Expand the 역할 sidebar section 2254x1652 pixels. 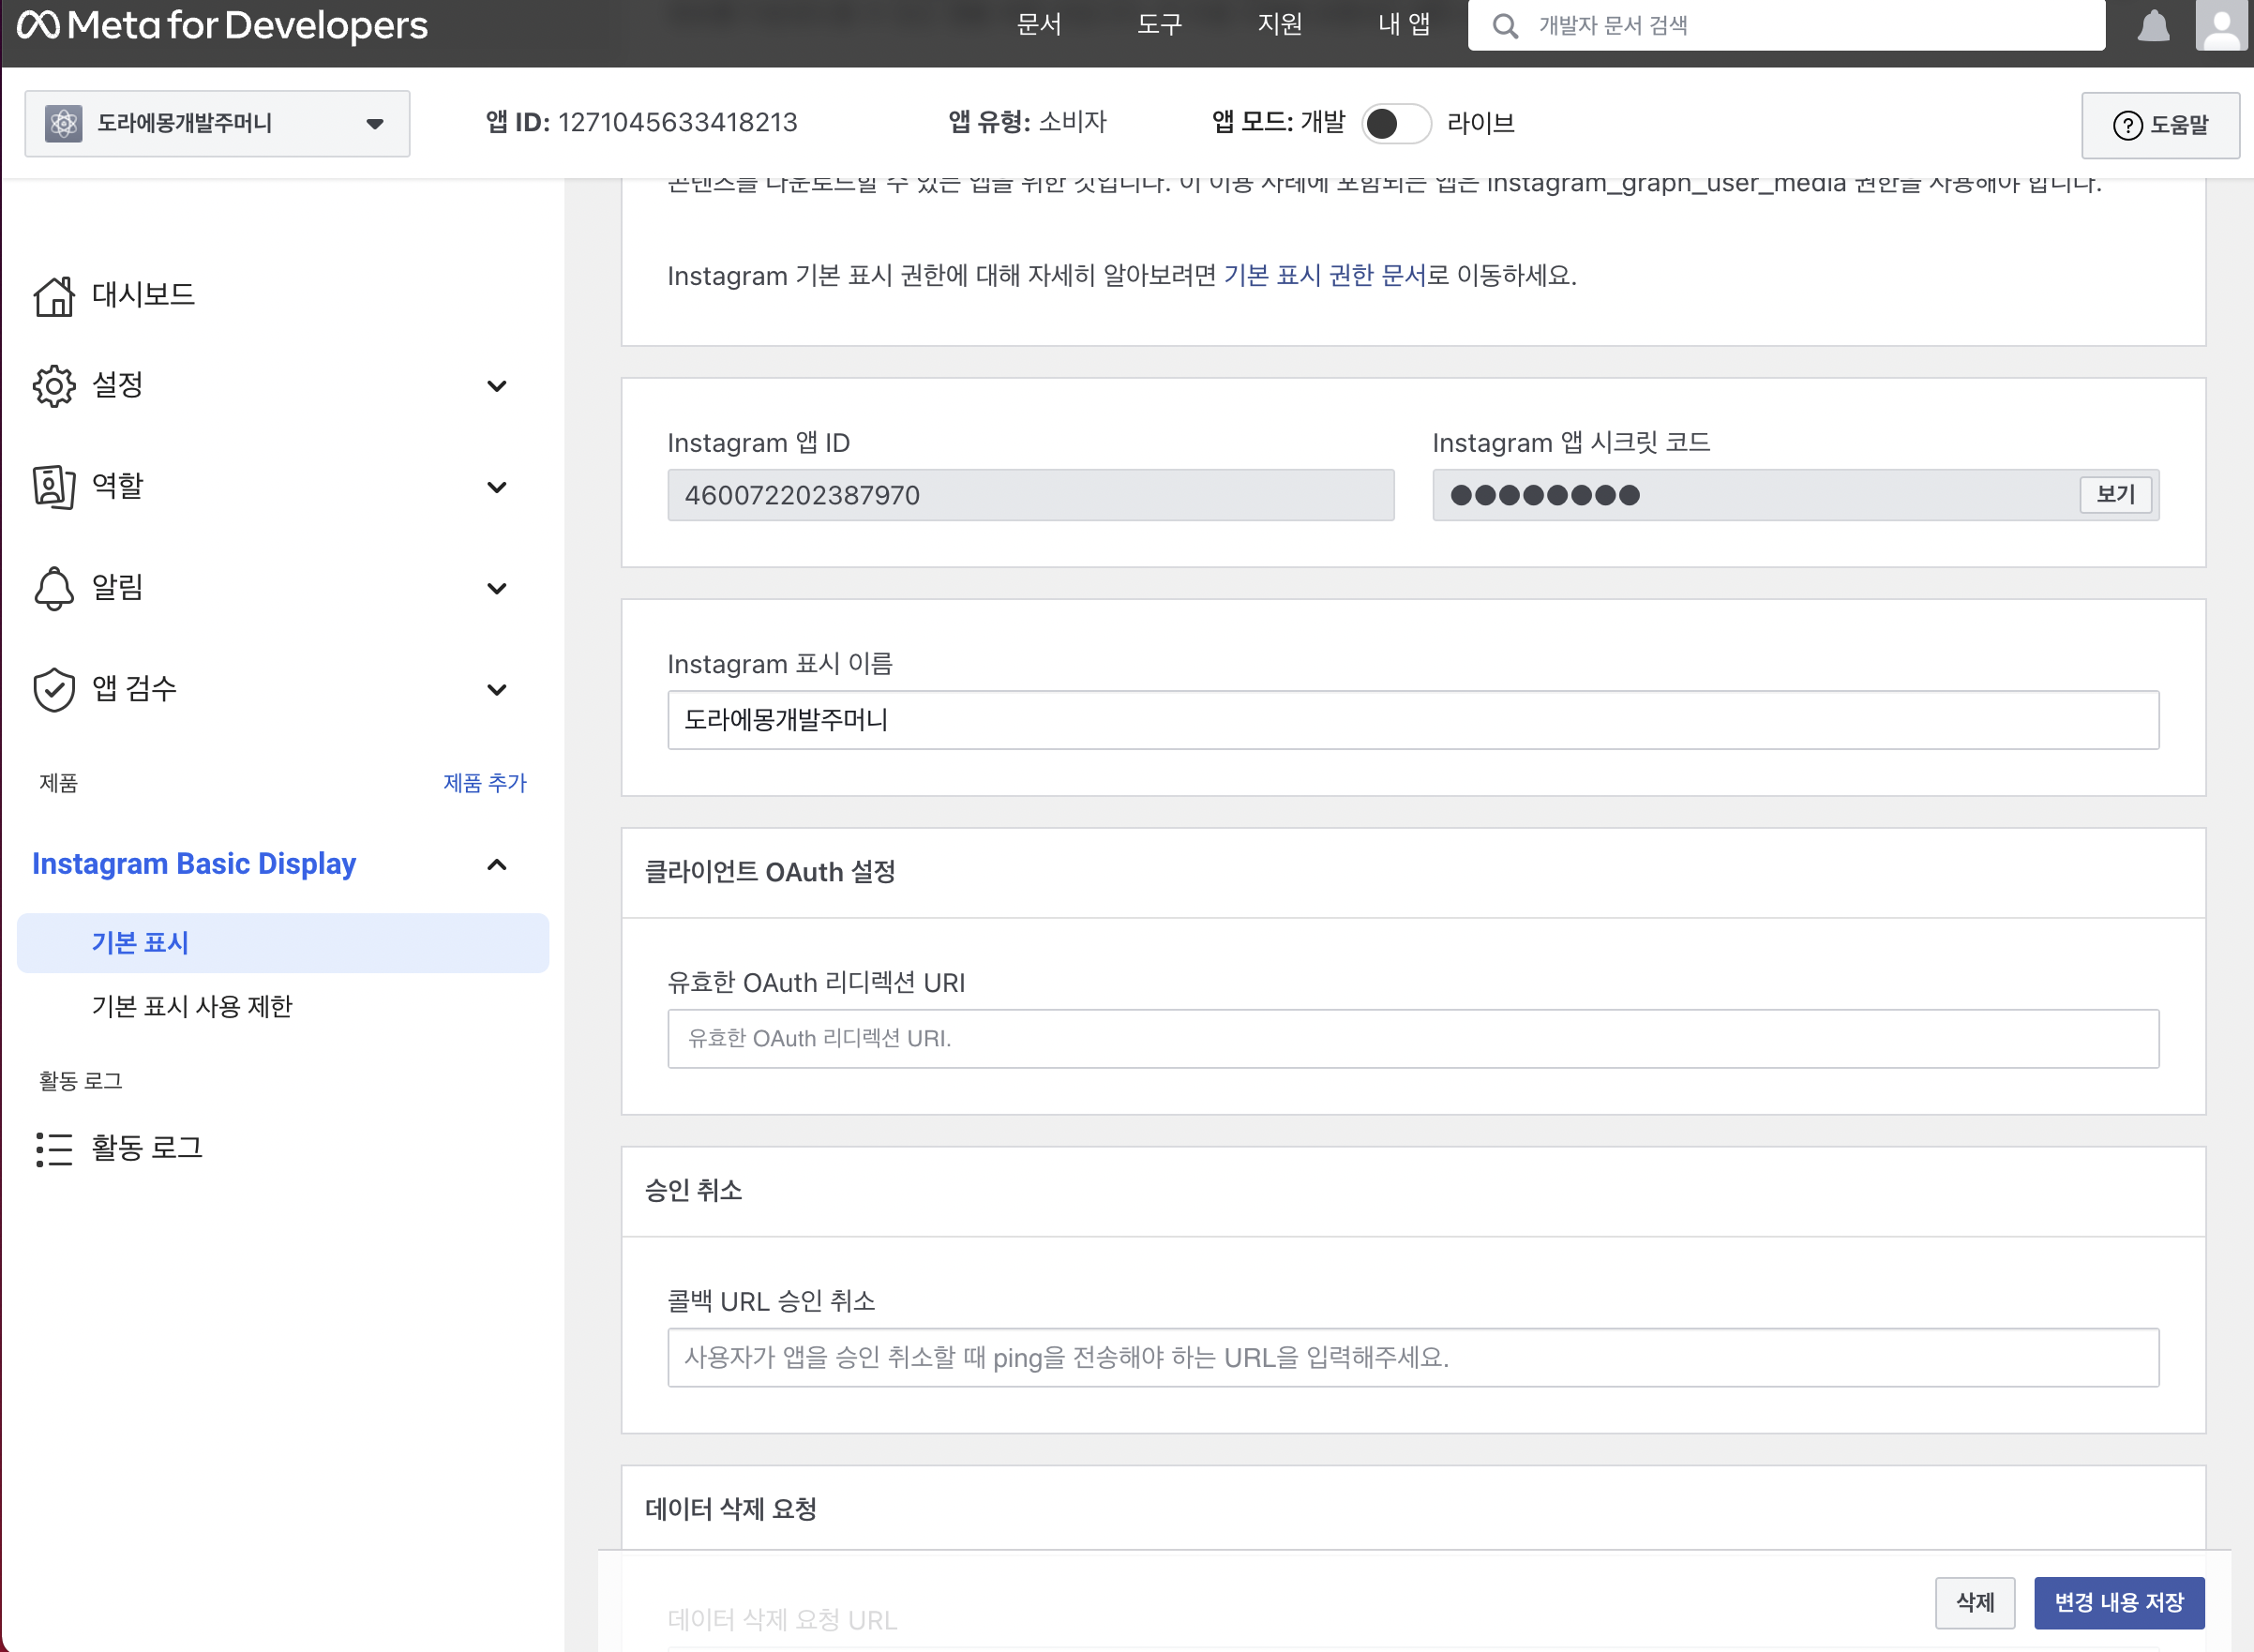click(496, 487)
